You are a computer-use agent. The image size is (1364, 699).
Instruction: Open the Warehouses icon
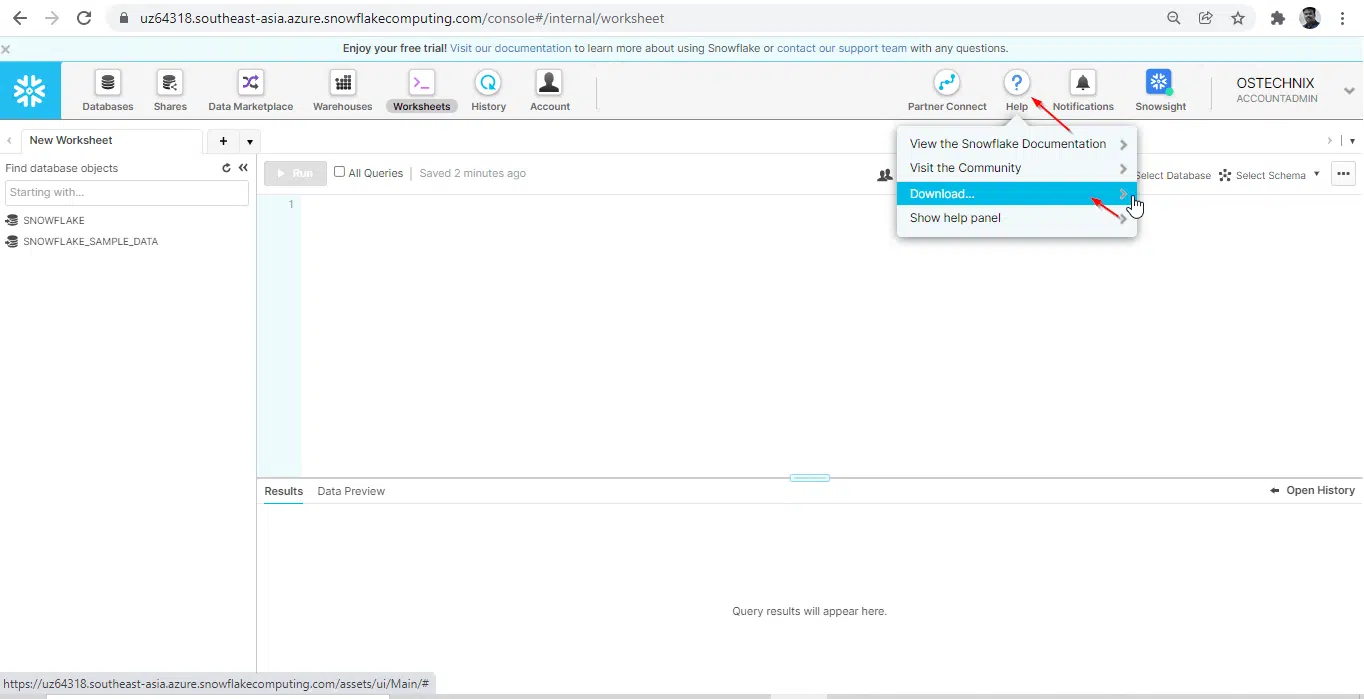[342, 83]
